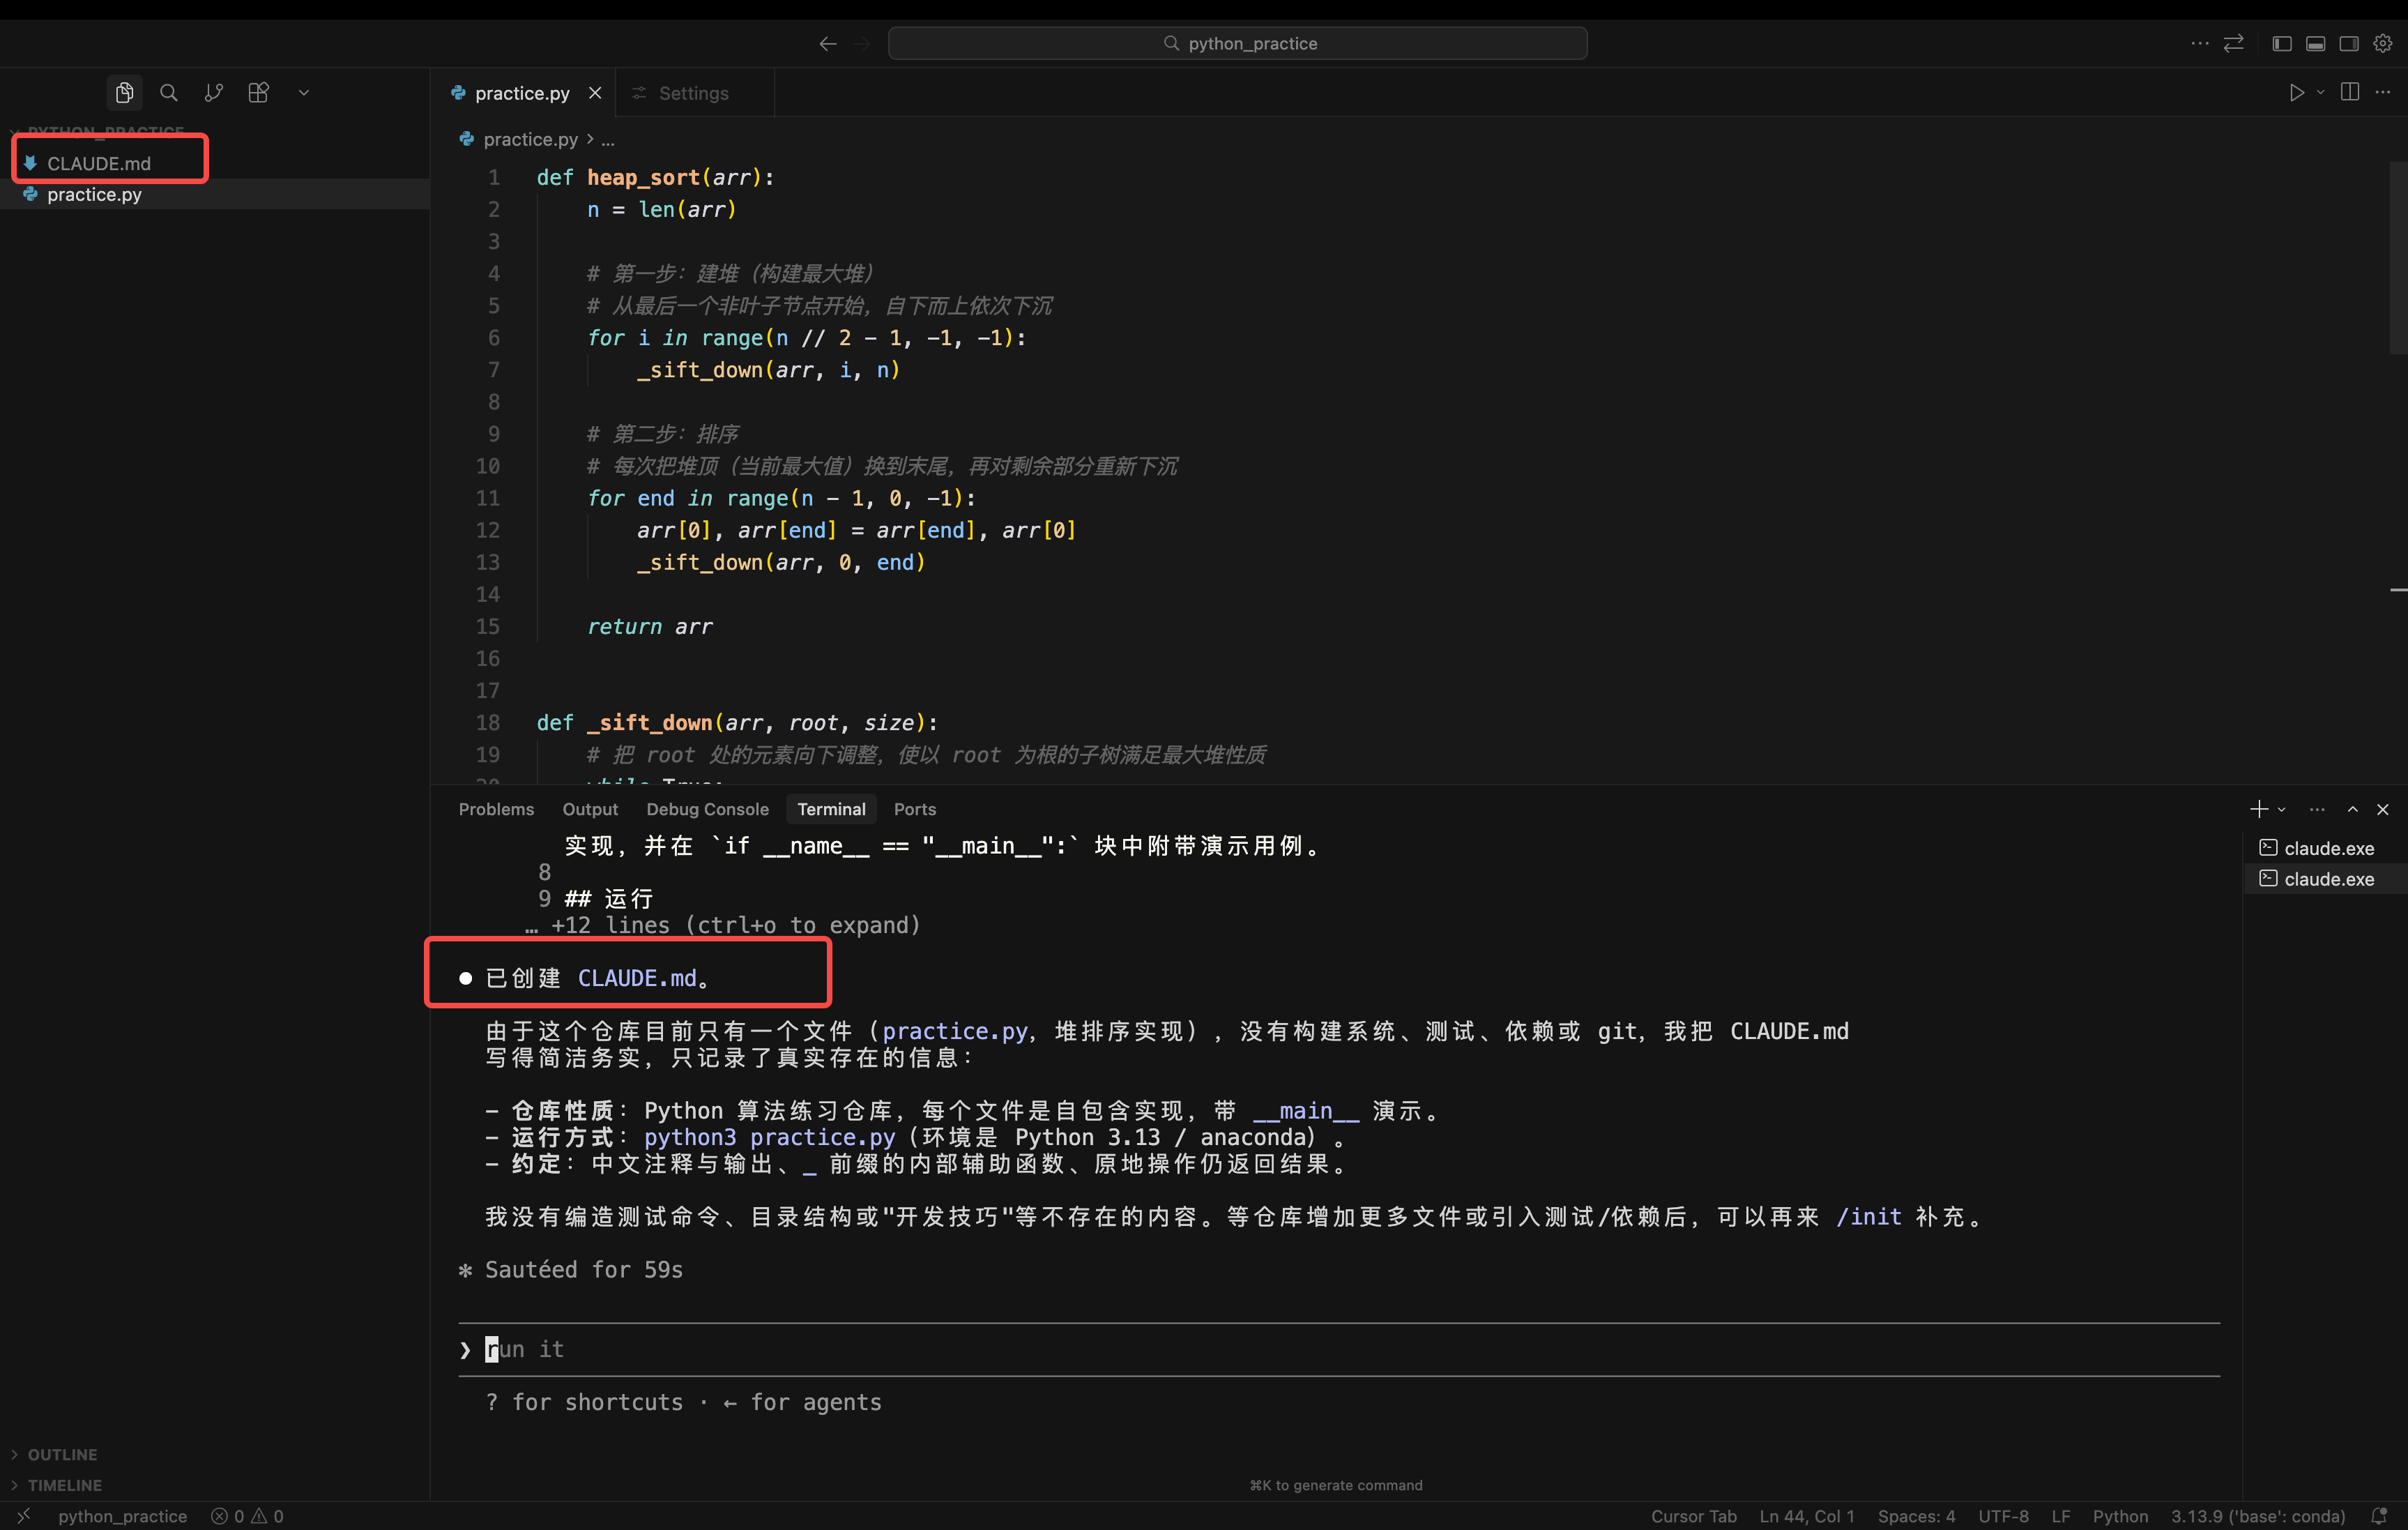The height and width of the screenshot is (1530, 2408).
Task: Open the Source Control branch icon
Action: point(213,93)
